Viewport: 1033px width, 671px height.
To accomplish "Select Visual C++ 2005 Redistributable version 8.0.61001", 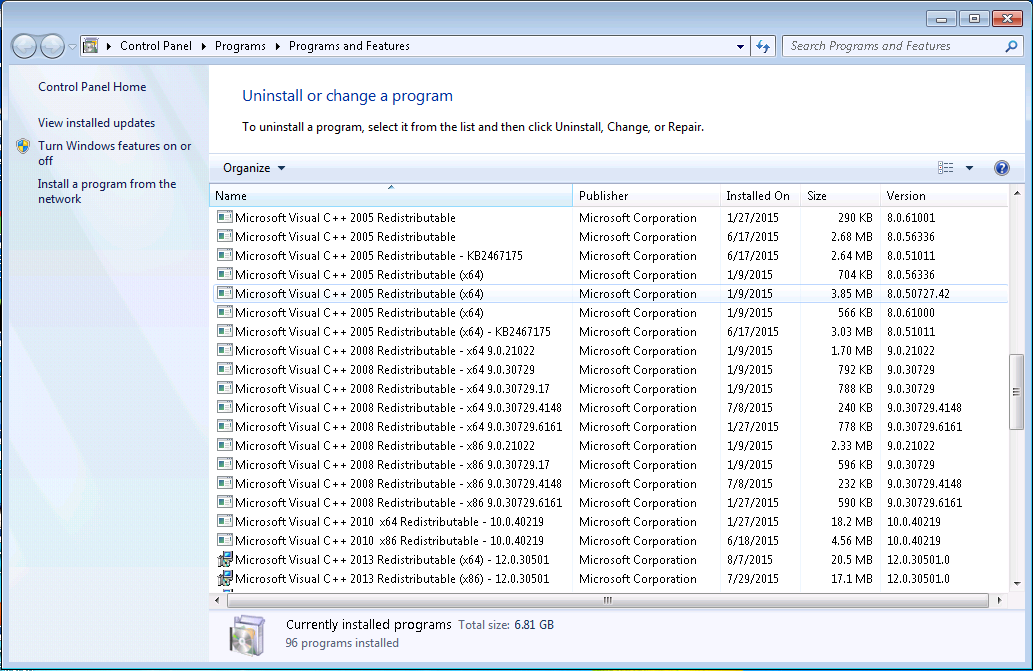I will pyautogui.click(x=609, y=218).
